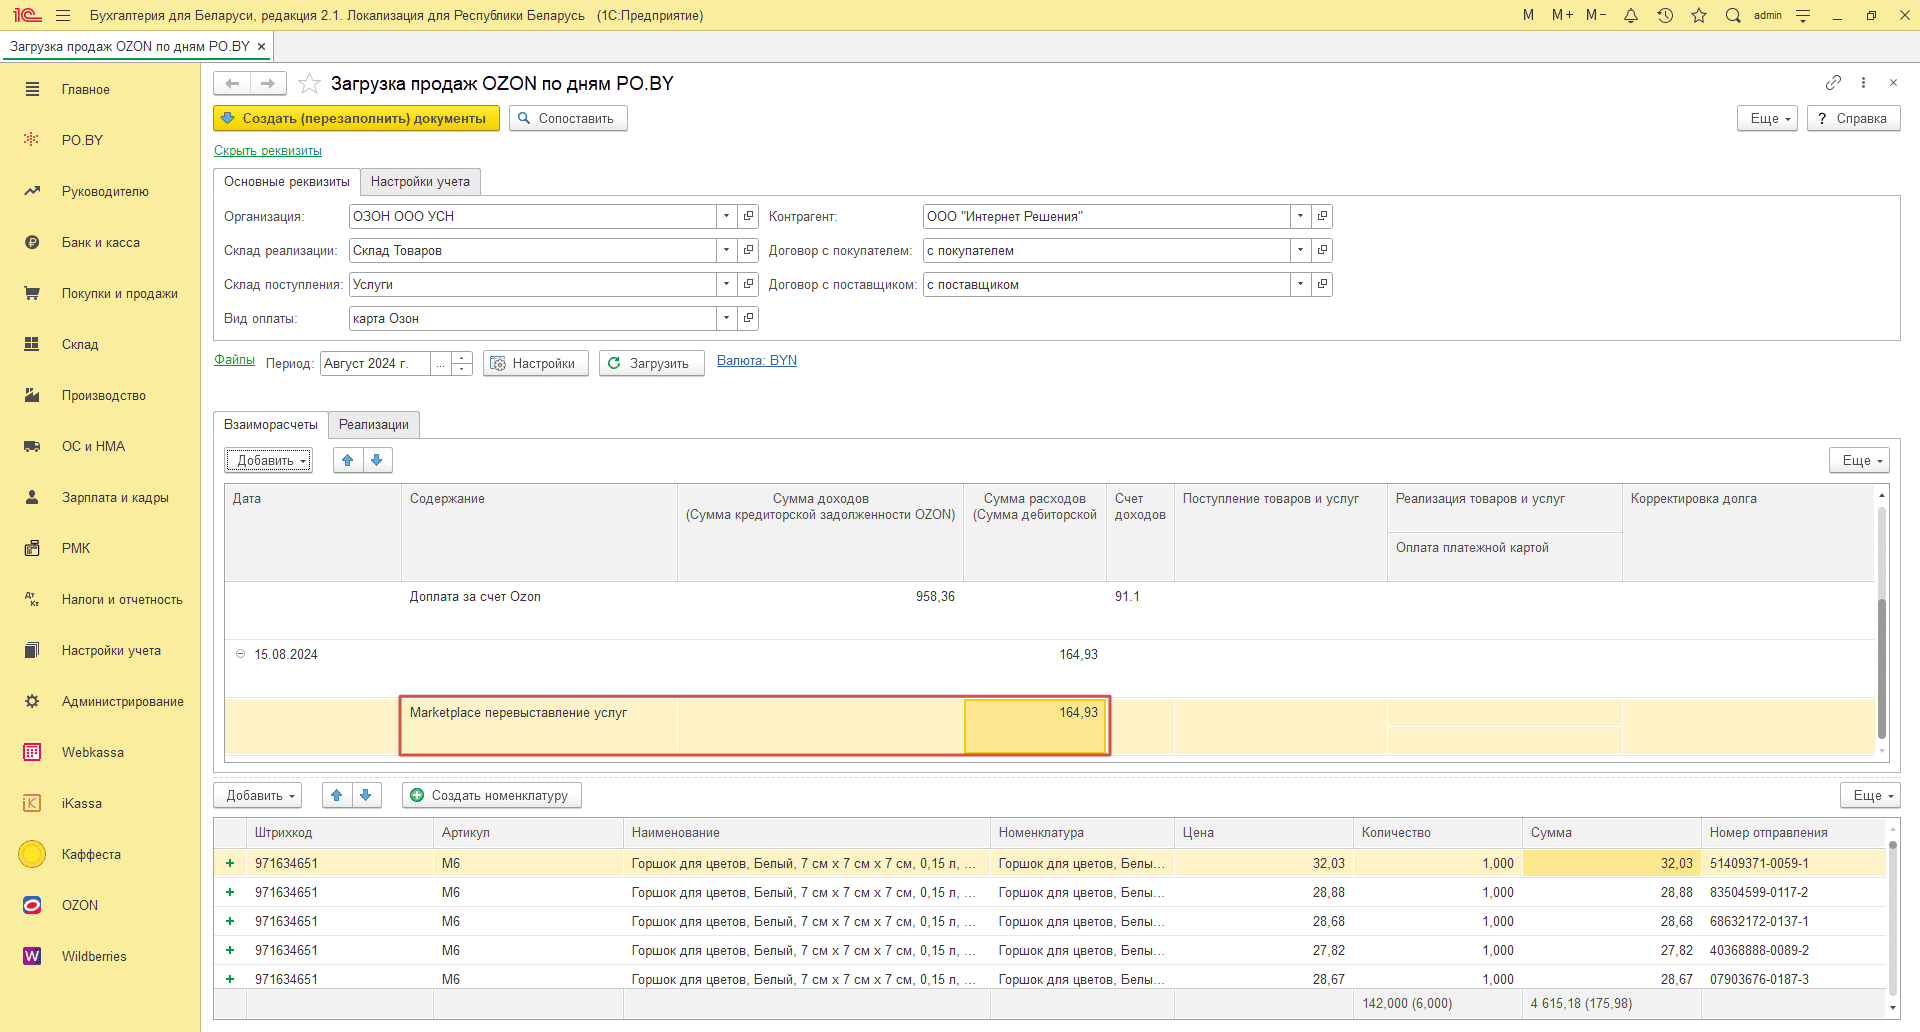Move row up in Взаиморасчеты table

[x=348, y=460]
